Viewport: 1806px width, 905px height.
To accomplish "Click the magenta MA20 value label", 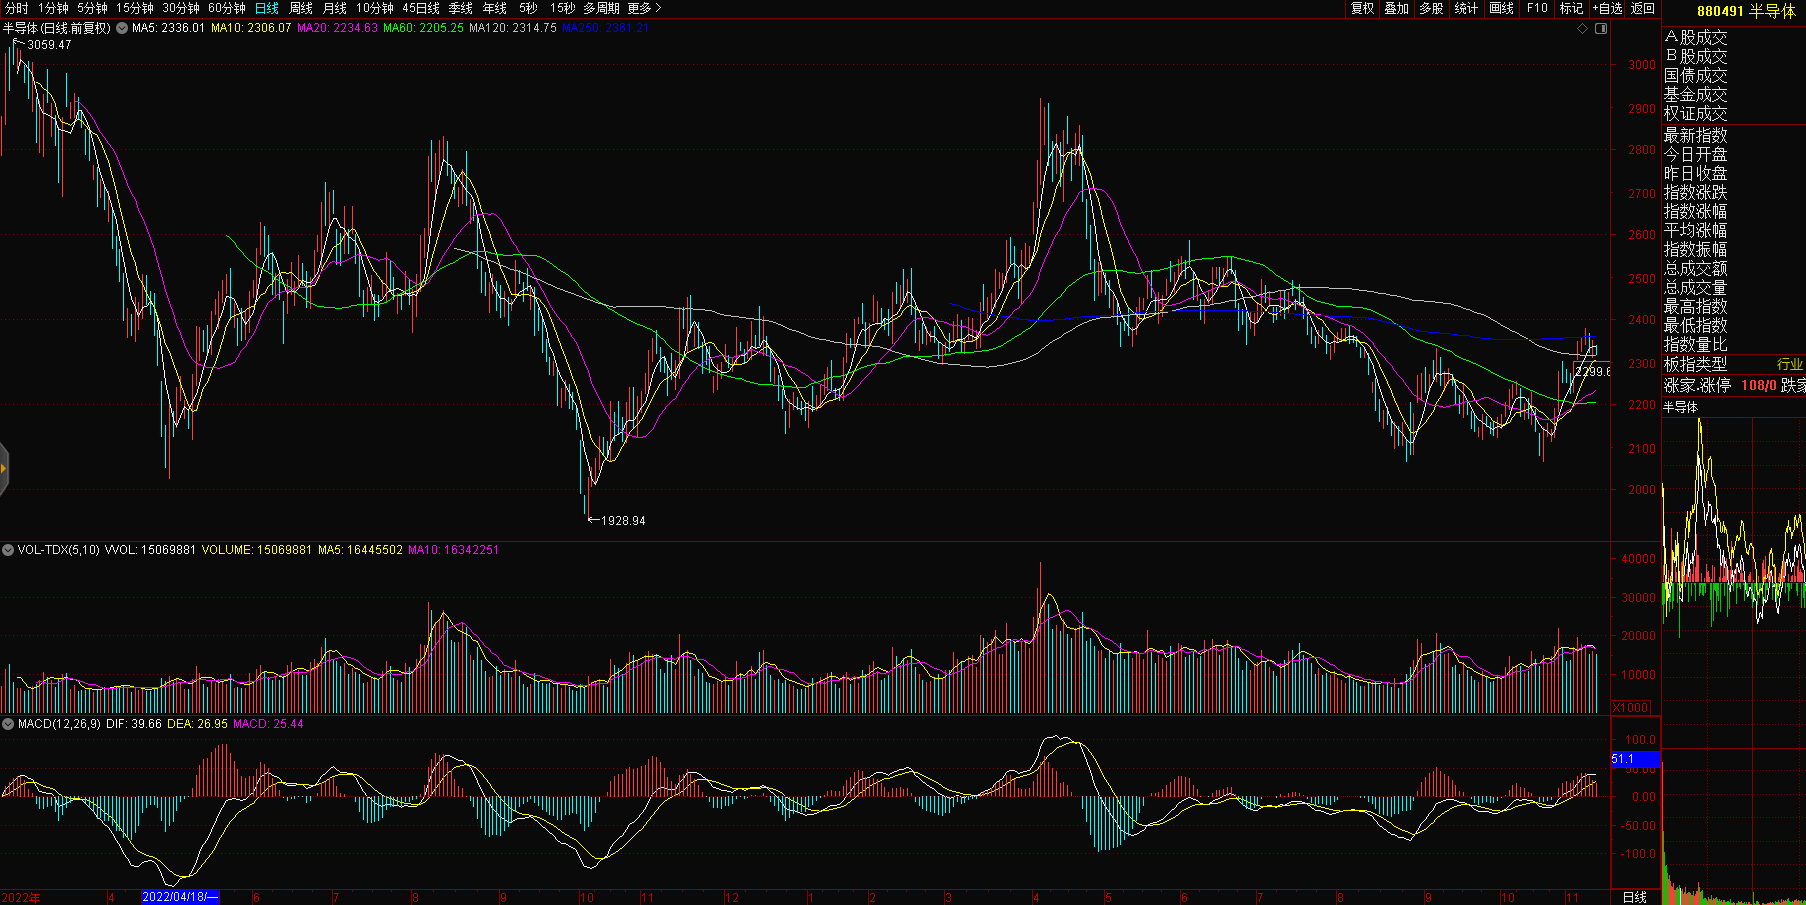I will (337, 28).
